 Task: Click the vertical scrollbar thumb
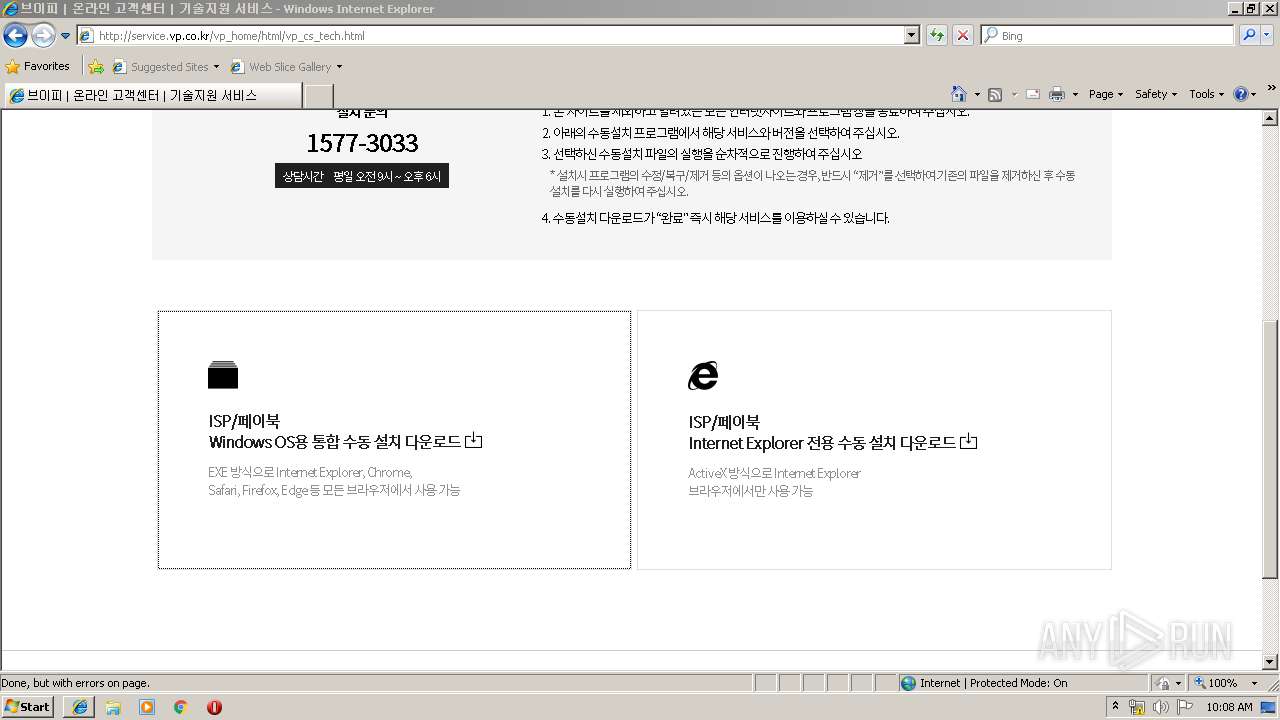click(1270, 450)
